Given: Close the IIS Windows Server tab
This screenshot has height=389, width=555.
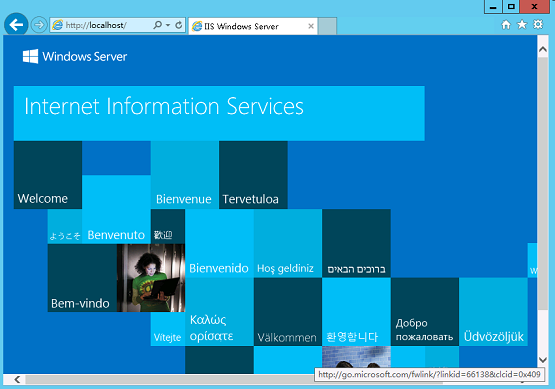Looking at the screenshot, I should coord(311,26).
